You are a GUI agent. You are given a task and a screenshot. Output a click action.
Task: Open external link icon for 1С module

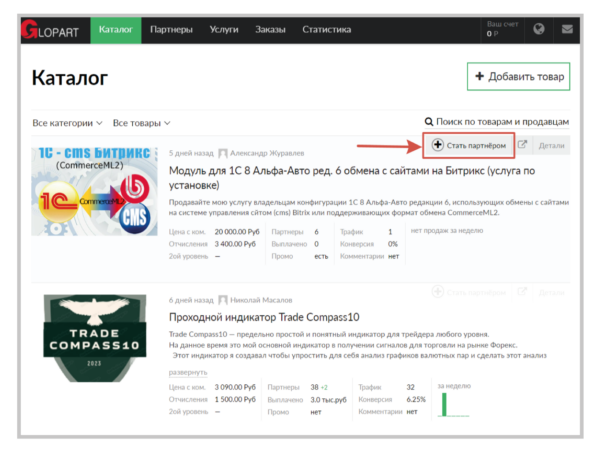(x=522, y=145)
